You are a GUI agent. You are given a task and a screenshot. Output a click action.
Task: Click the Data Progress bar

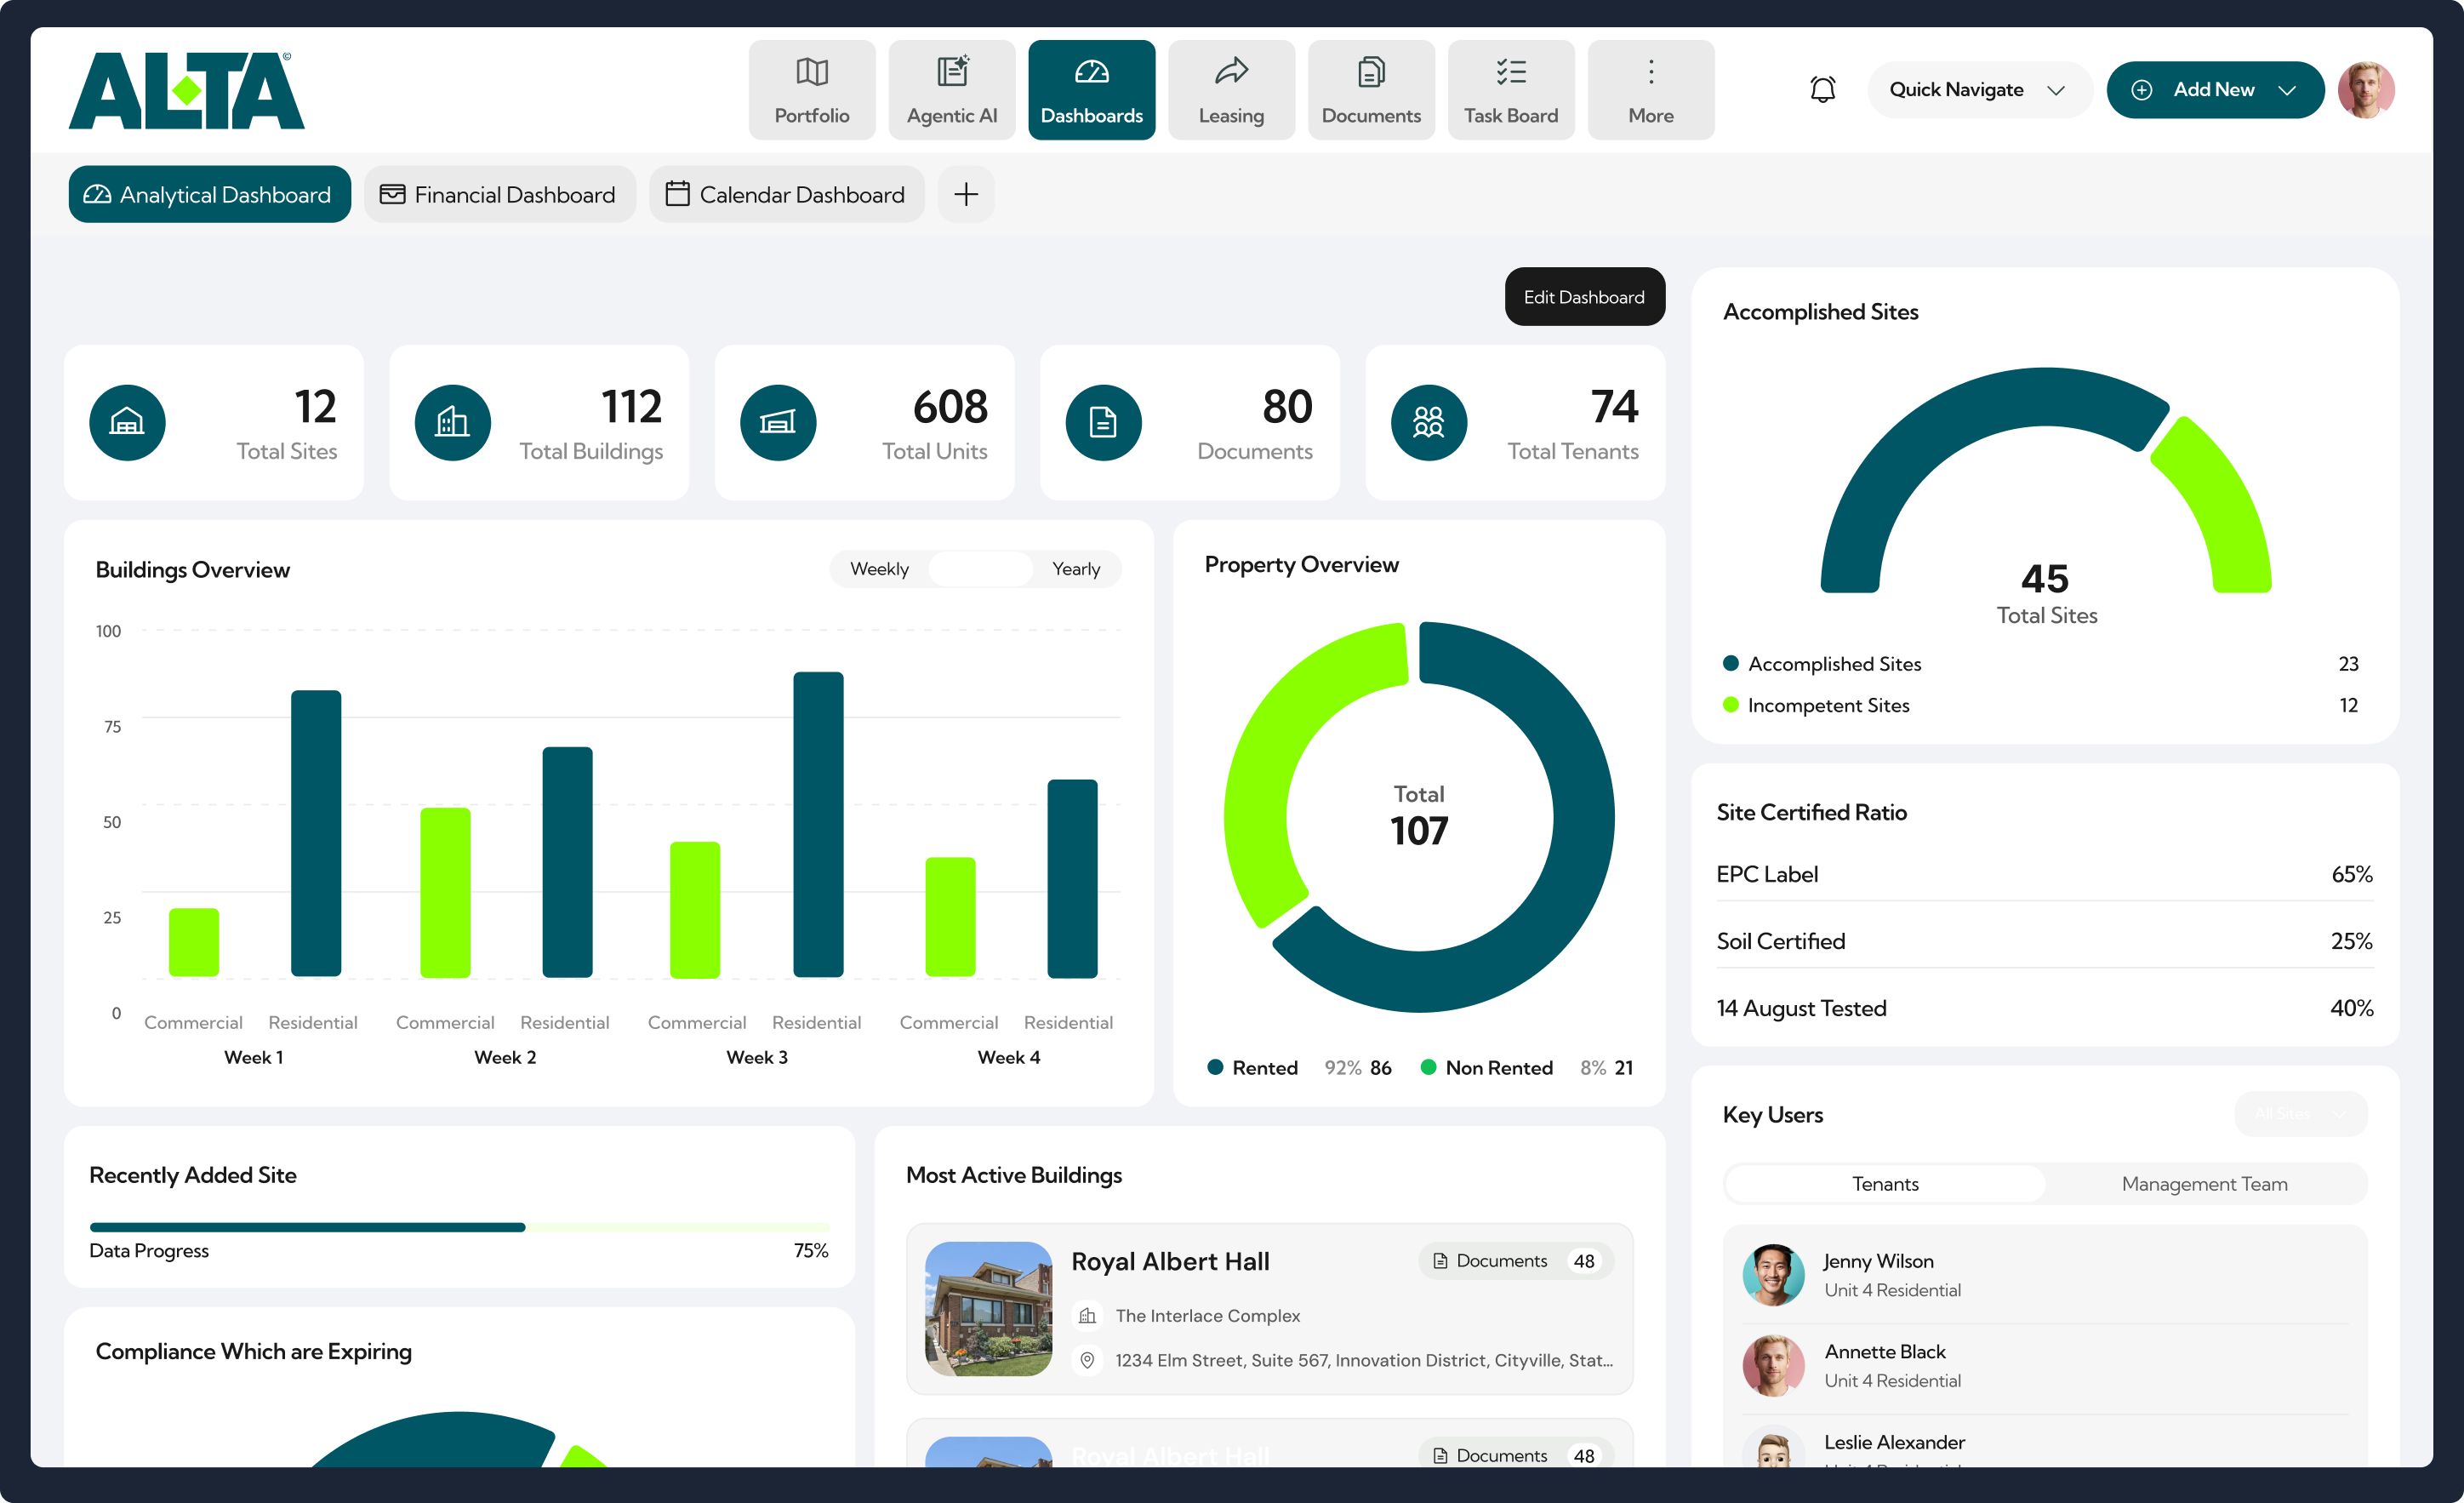pos(458,1227)
